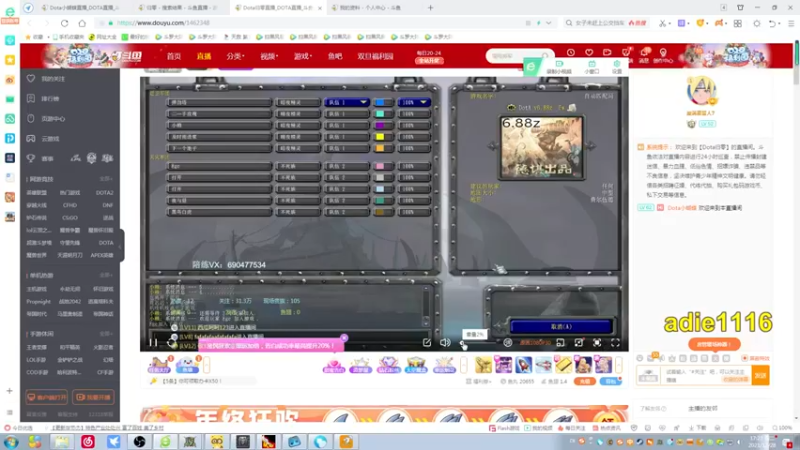Viewport: 800px width, 450px height.
Task: Click the orange 发送 send button
Action: 760,376
